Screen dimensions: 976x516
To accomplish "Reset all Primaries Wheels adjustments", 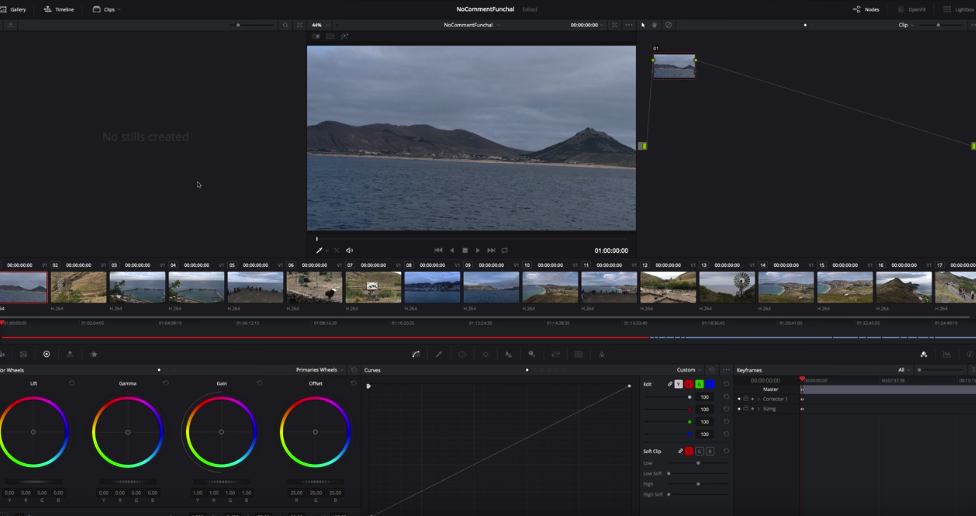I will click(x=354, y=370).
